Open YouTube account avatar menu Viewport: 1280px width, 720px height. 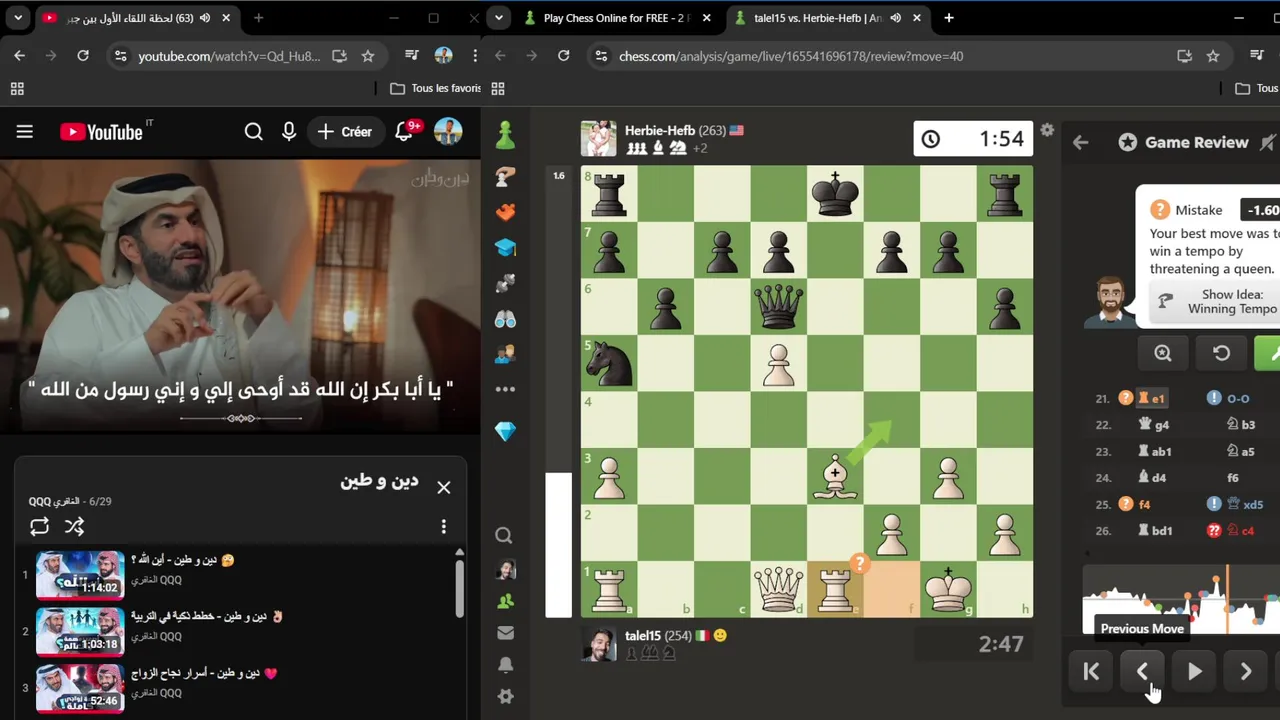(448, 132)
